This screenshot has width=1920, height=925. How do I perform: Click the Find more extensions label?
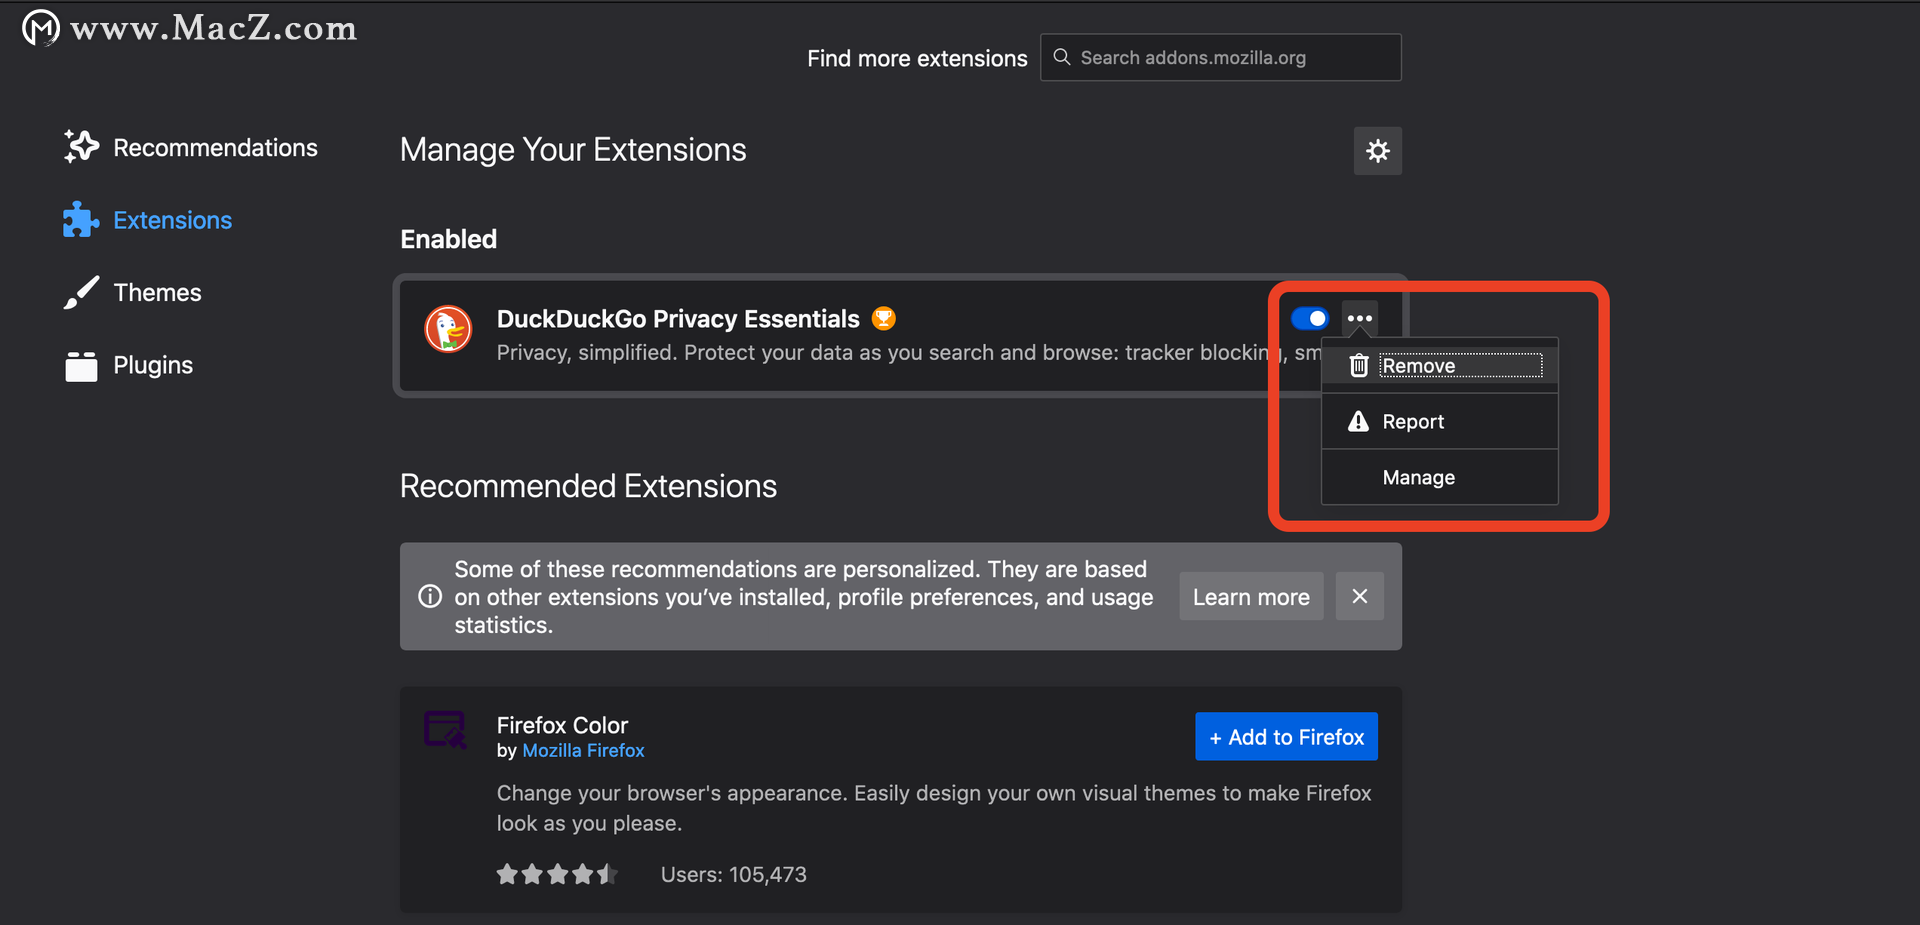point(917,58)
